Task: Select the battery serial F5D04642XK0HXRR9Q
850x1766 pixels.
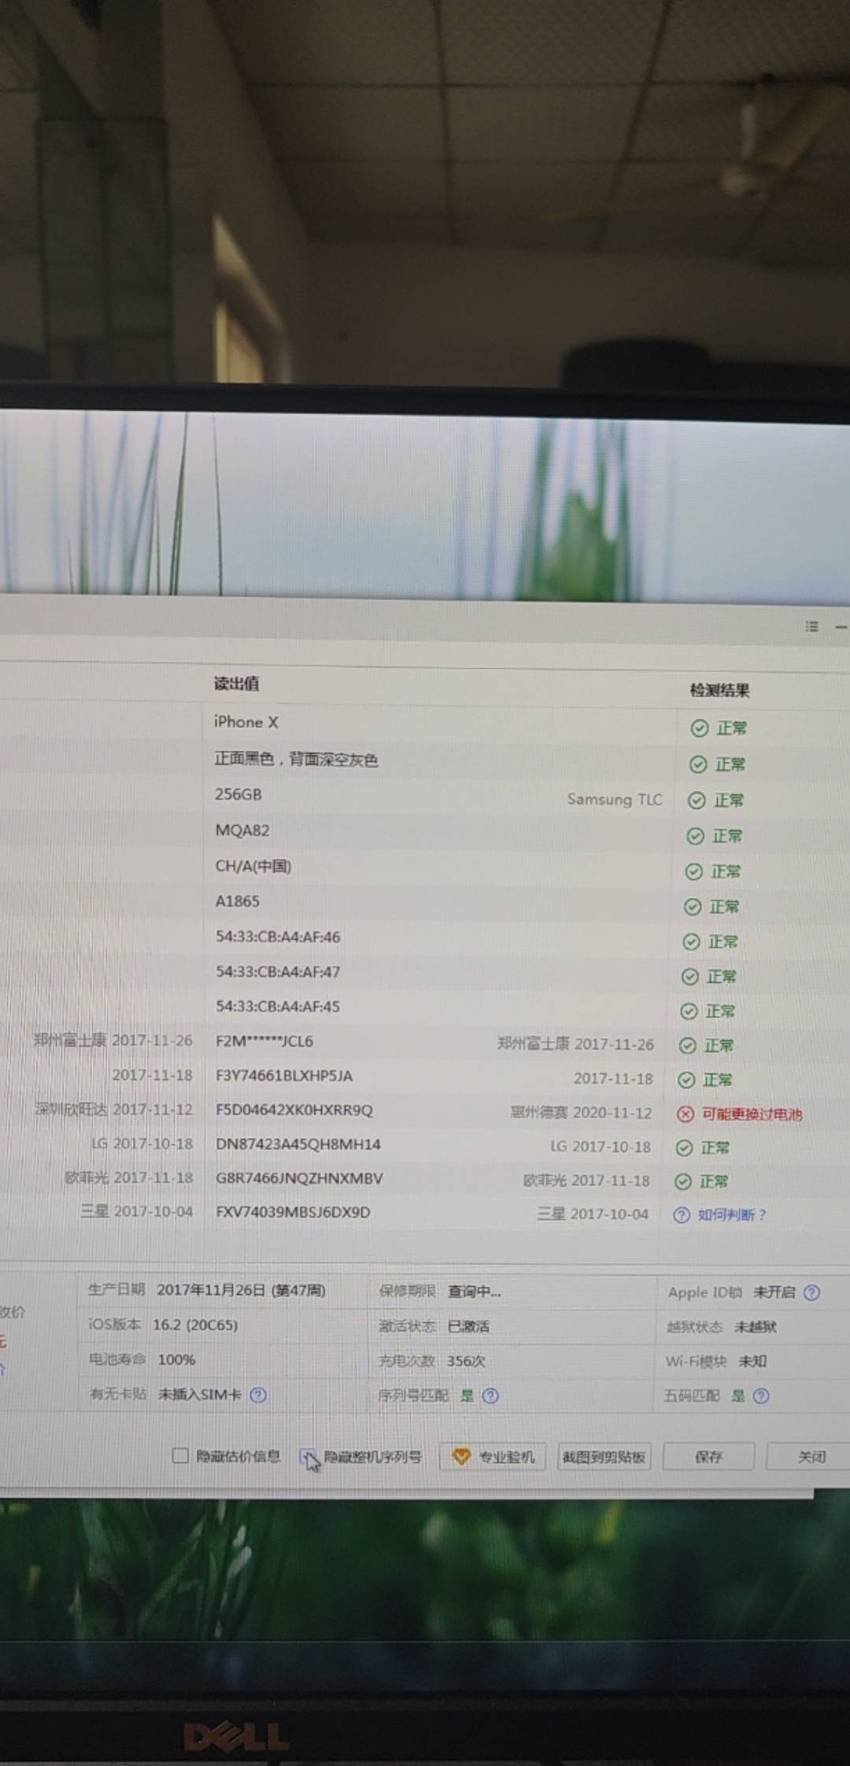Action: (294, 1110)
